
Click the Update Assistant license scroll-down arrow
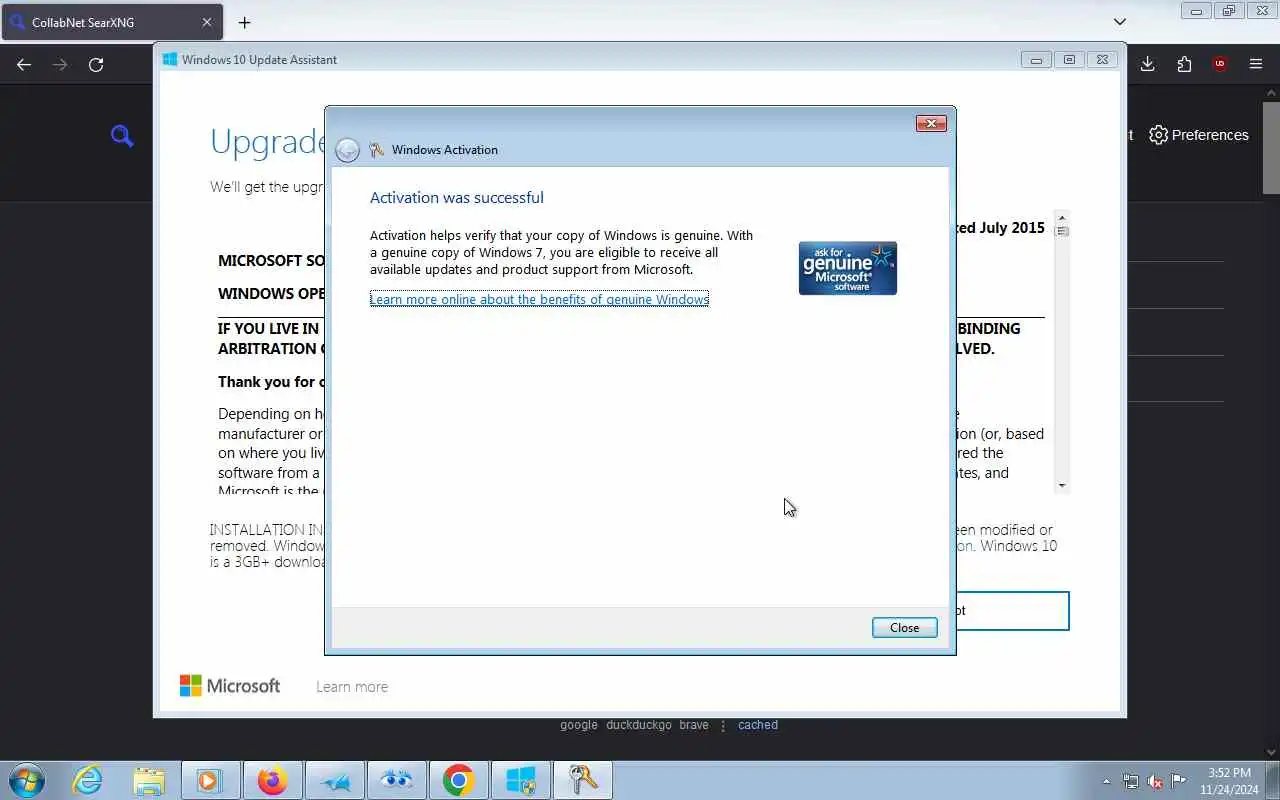pos(1062,485)
